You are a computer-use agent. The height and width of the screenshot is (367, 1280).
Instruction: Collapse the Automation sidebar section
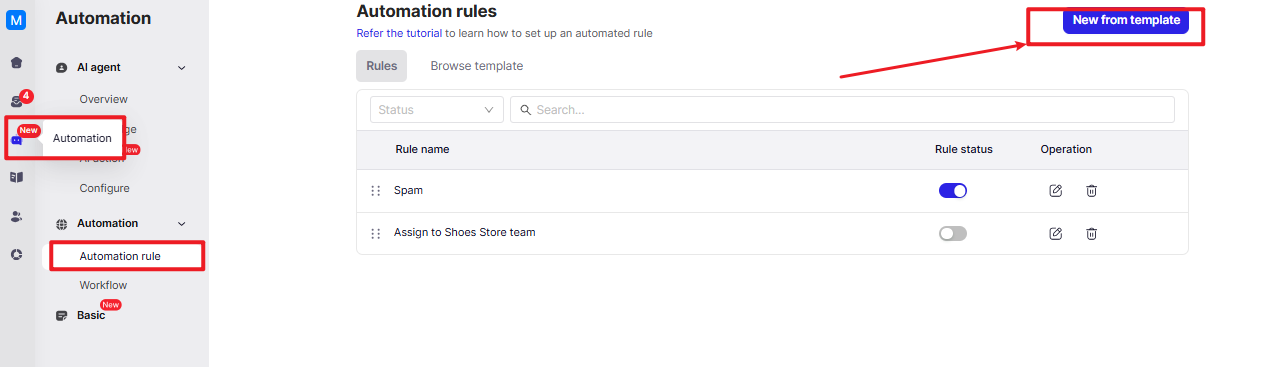pyautogui.click(x=181, y=224)
